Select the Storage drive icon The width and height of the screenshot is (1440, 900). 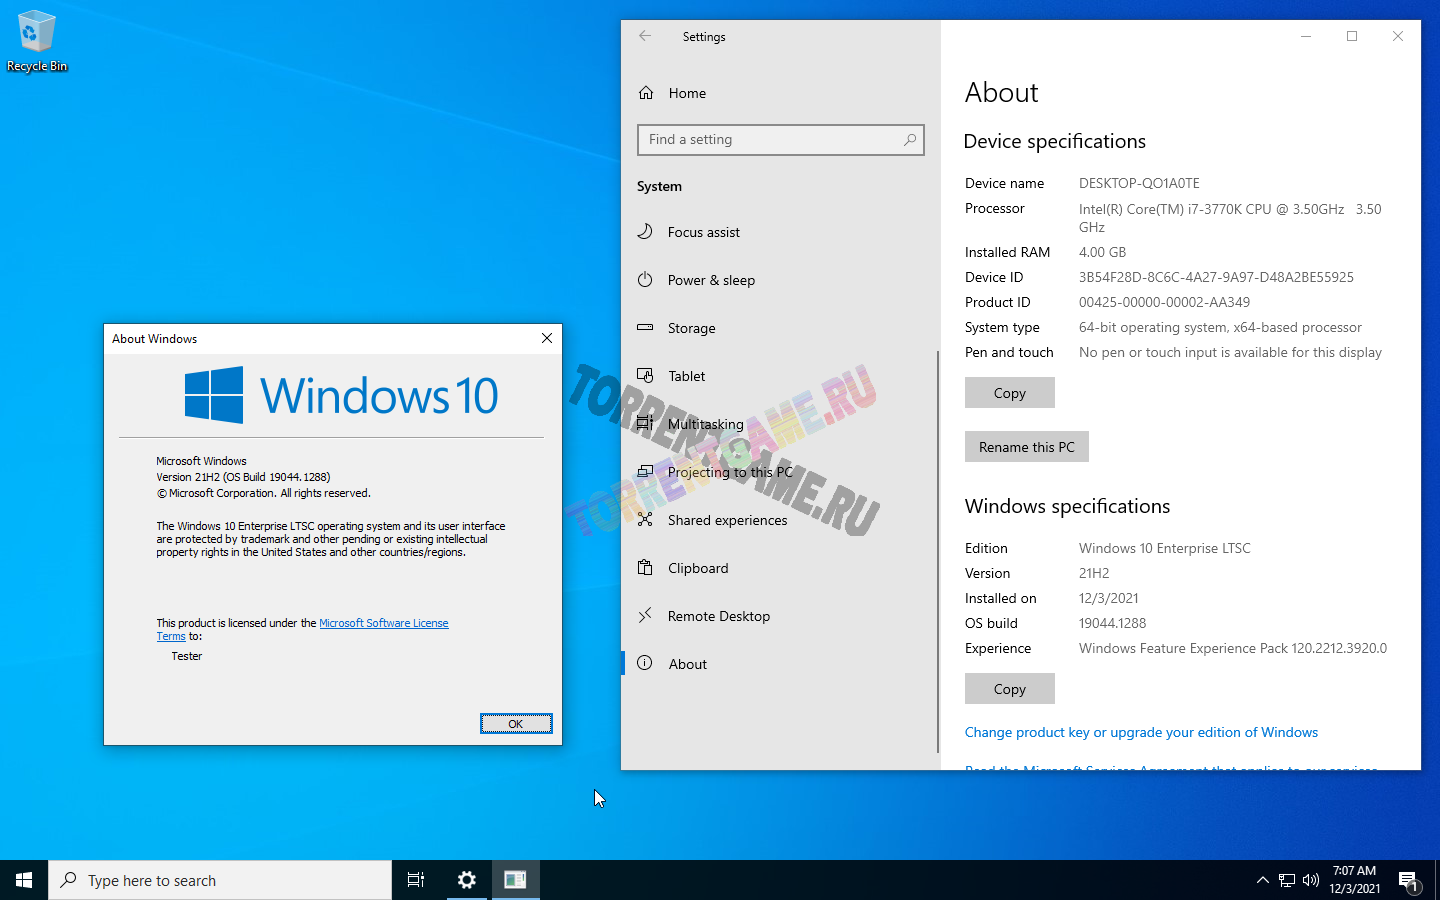(x=646, y=328)
